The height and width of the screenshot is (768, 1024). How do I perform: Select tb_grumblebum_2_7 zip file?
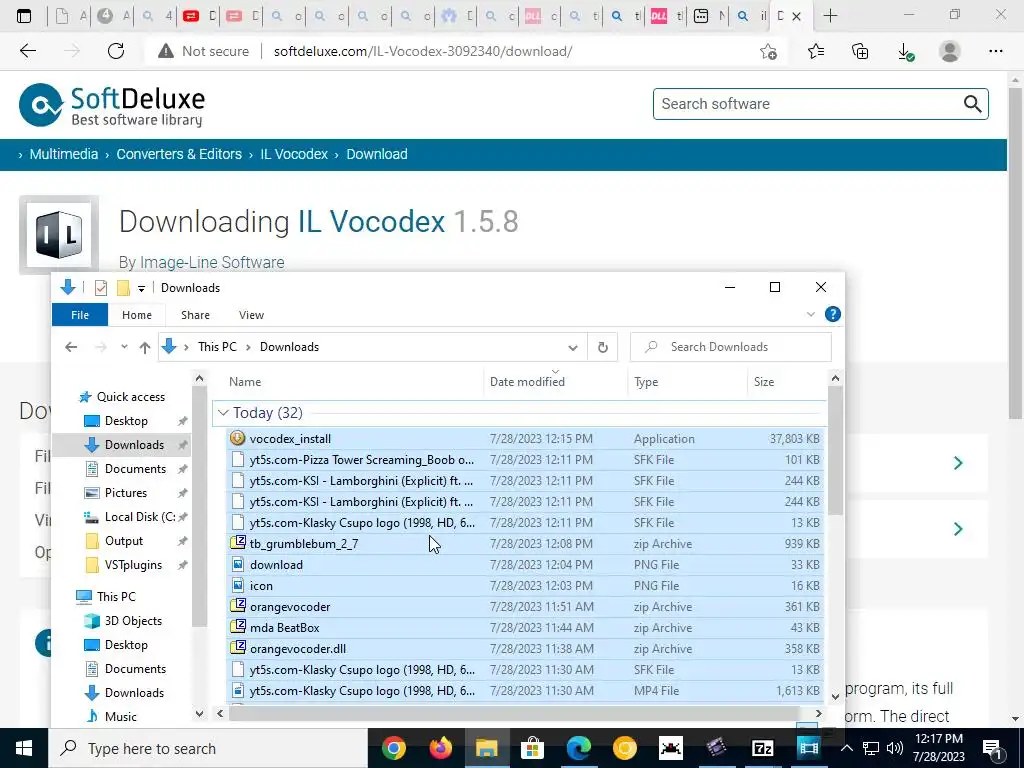pyautogui.click(x=525, y=544)
